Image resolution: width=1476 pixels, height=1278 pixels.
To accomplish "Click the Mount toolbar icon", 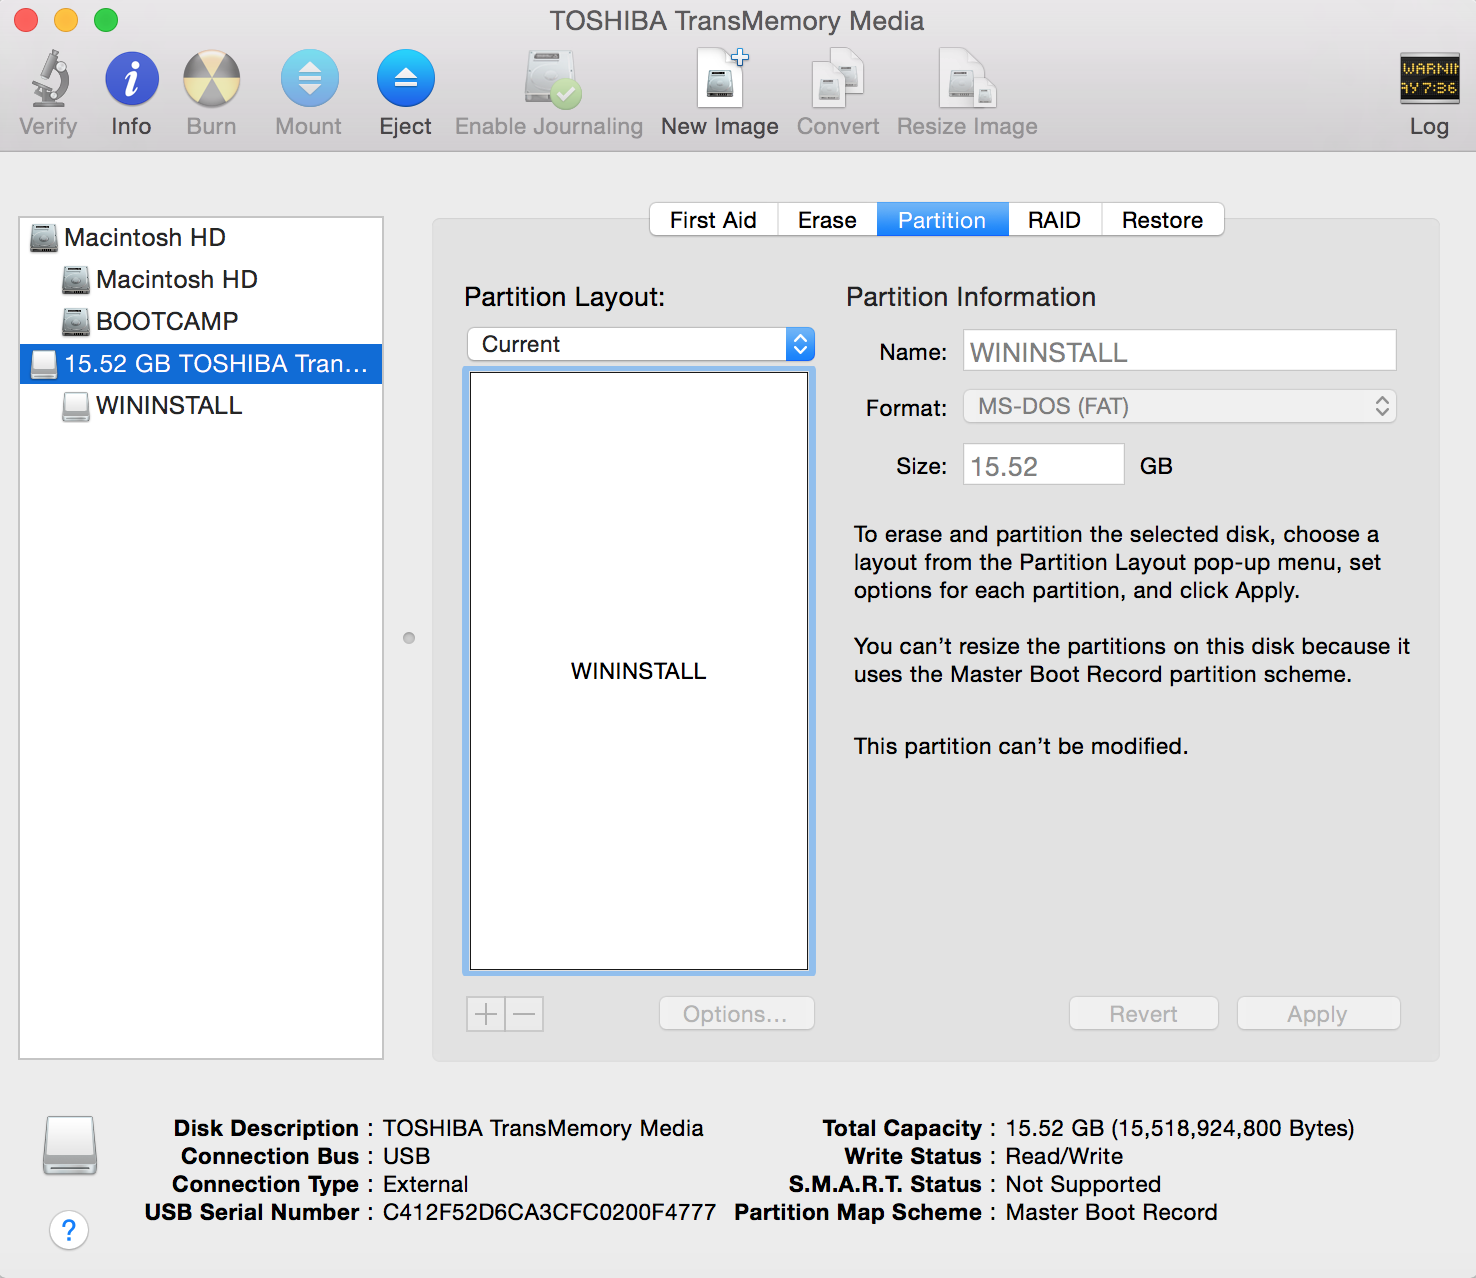I will pos(310,79).
